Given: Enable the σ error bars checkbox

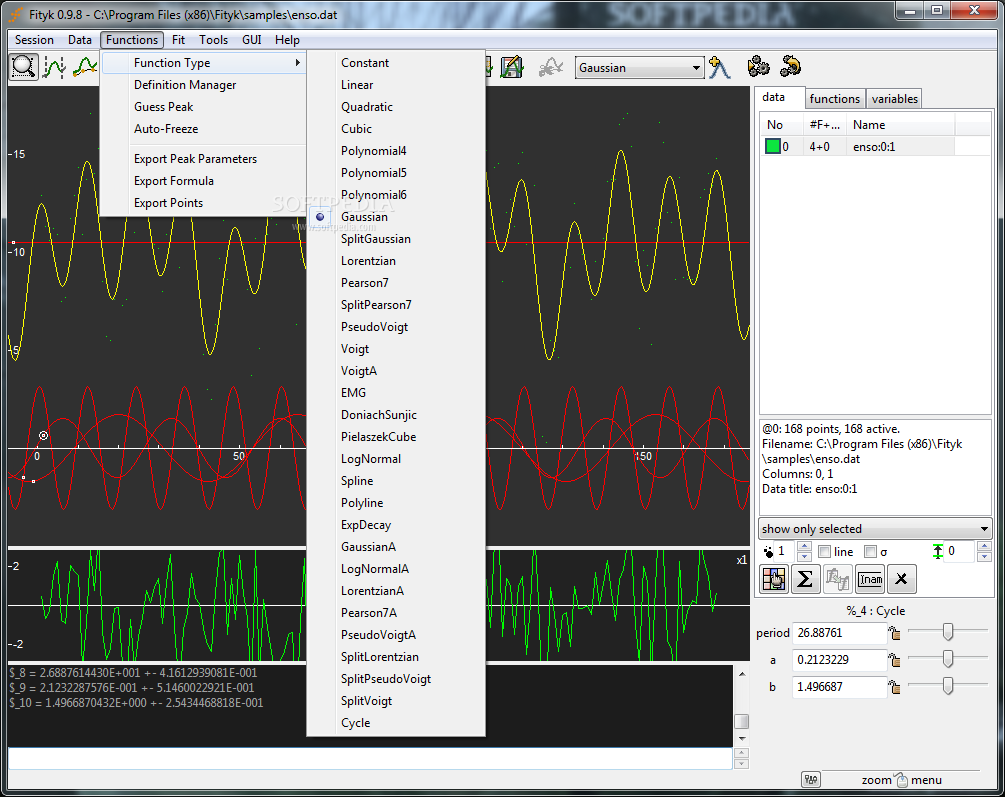Looking at the screenshot, I should [x=870, y=551].
